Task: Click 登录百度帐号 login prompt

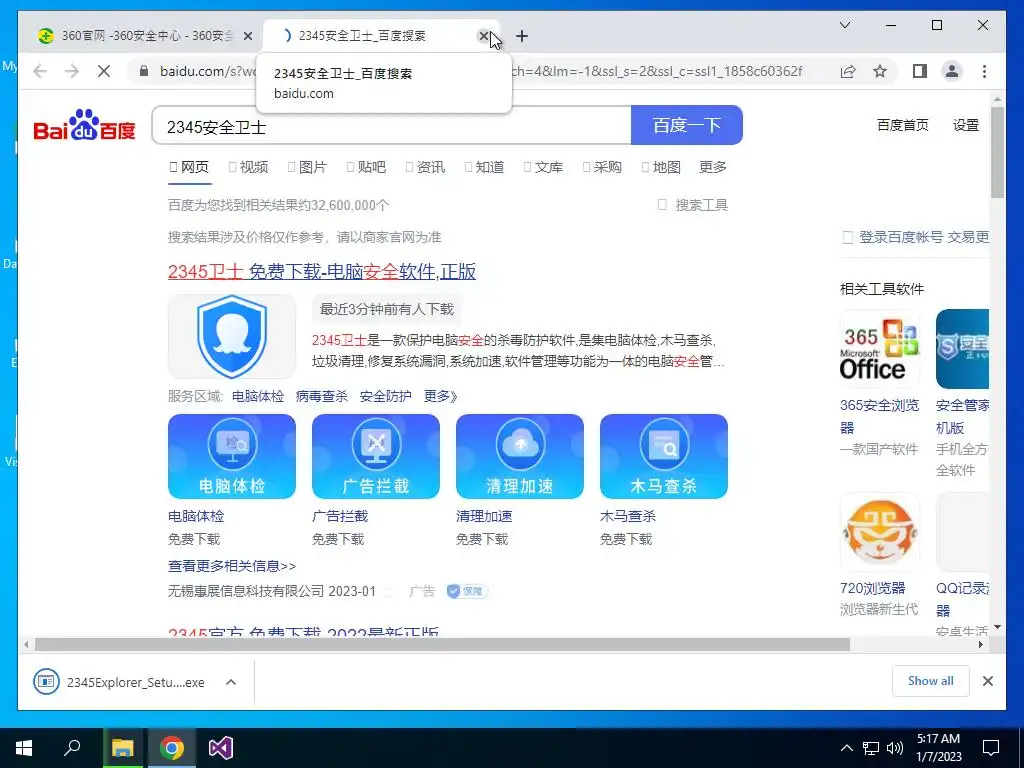Action: pos(901,237)
